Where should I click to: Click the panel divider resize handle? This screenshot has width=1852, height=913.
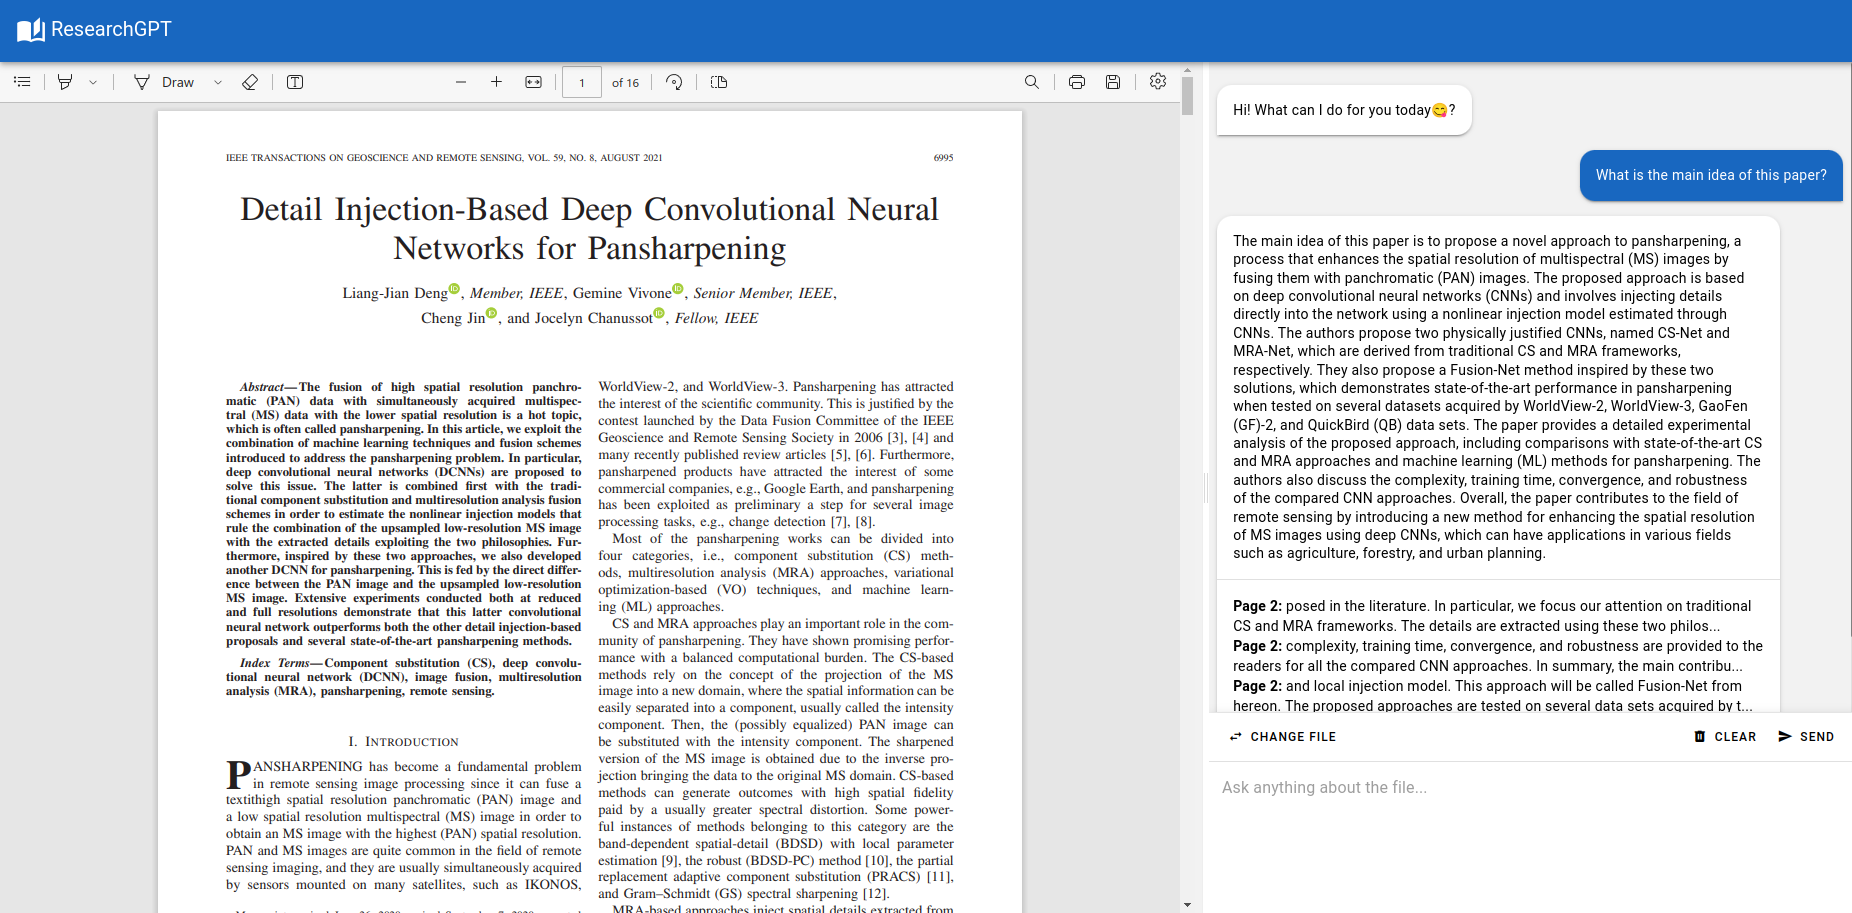click(x=1205, y=488)
